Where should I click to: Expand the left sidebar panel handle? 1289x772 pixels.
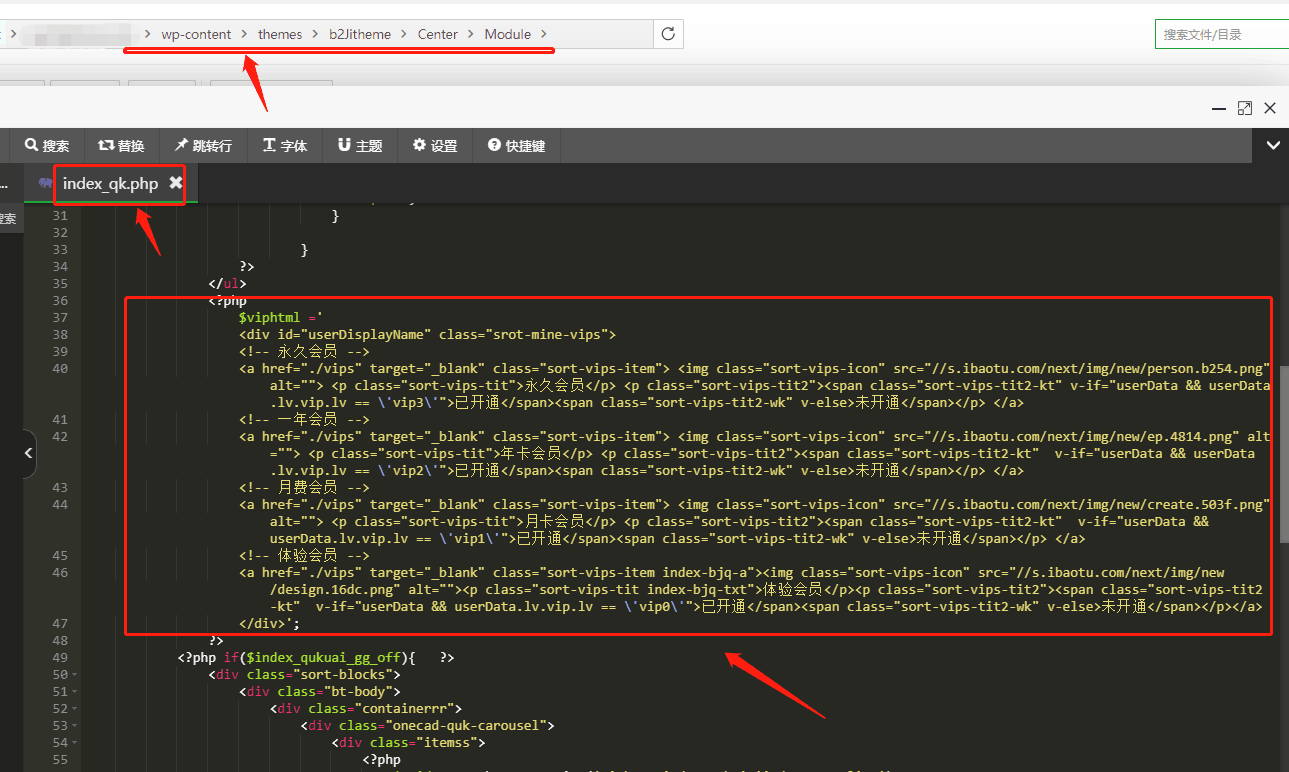click(28, 454)
